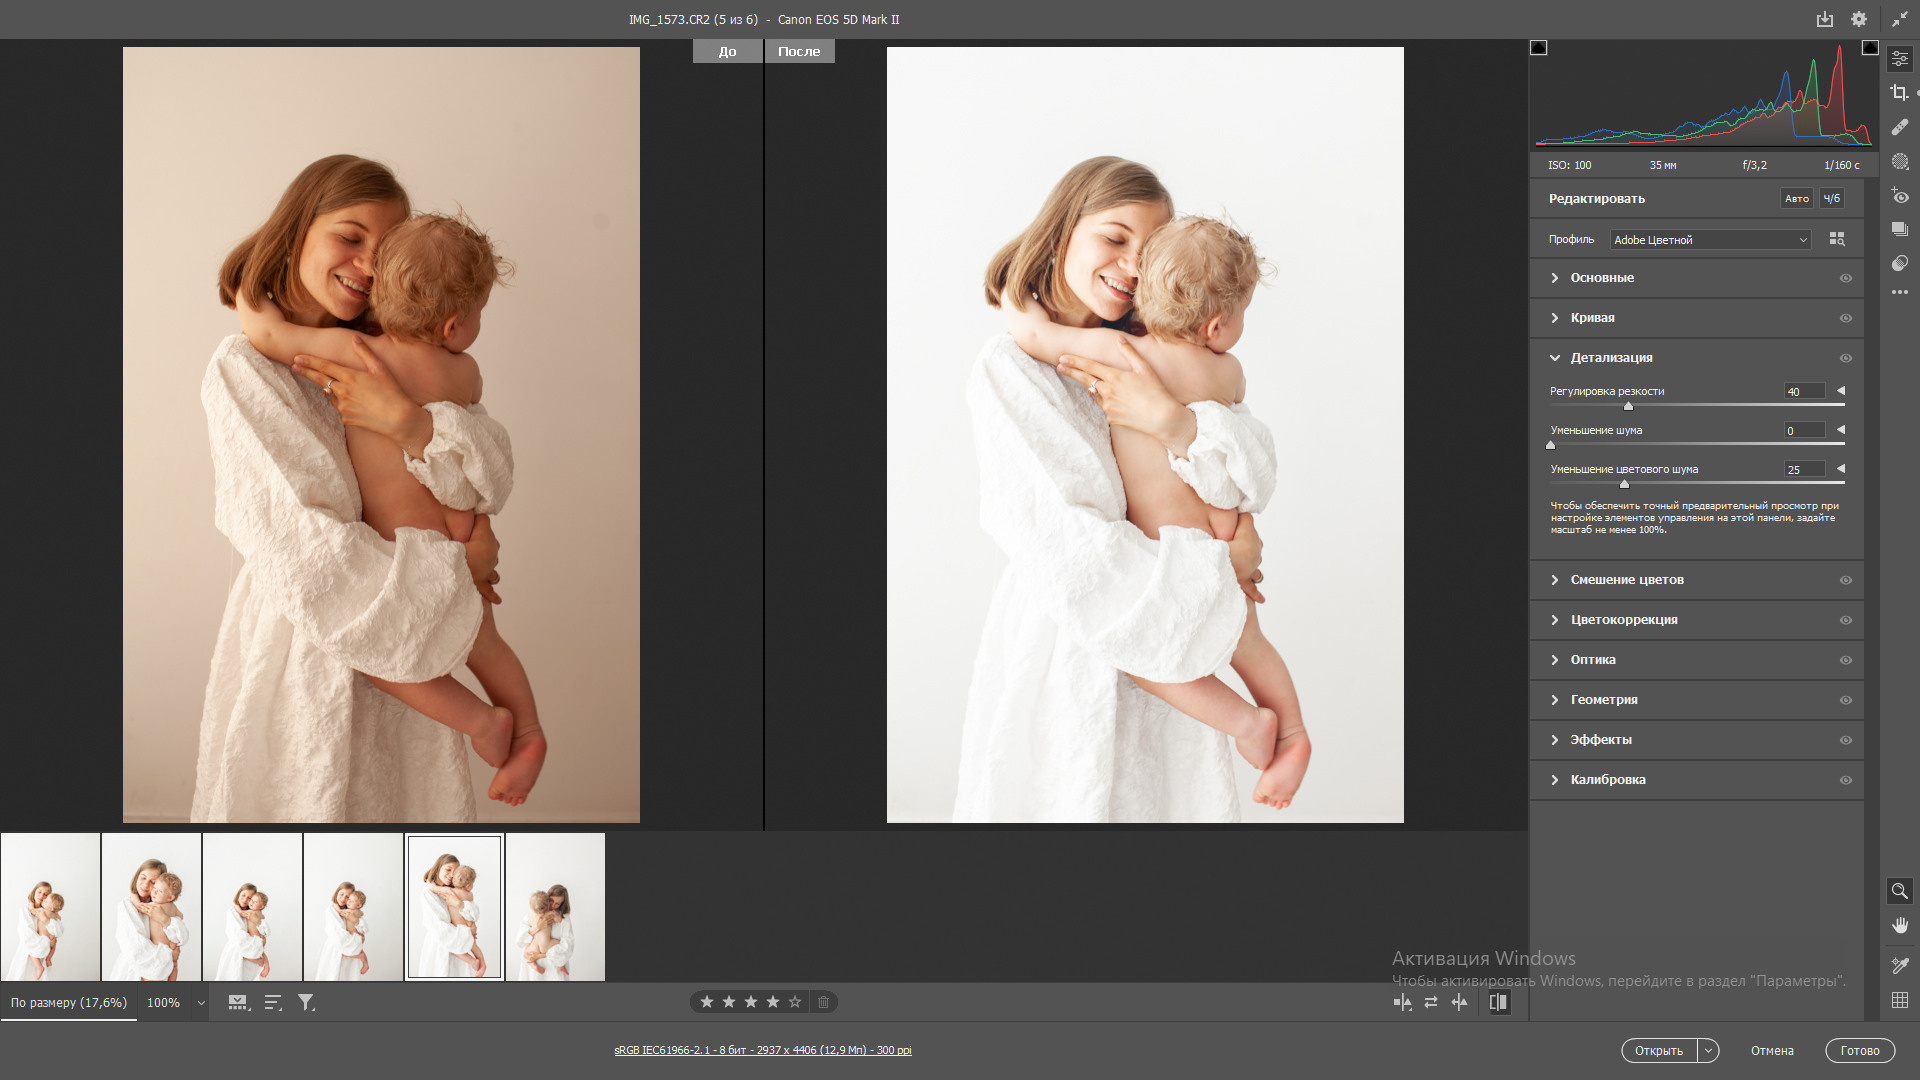Open the Профиль Adobe Цветной dropdown
The image size is (1920, 1080).
pos(1710,240)
